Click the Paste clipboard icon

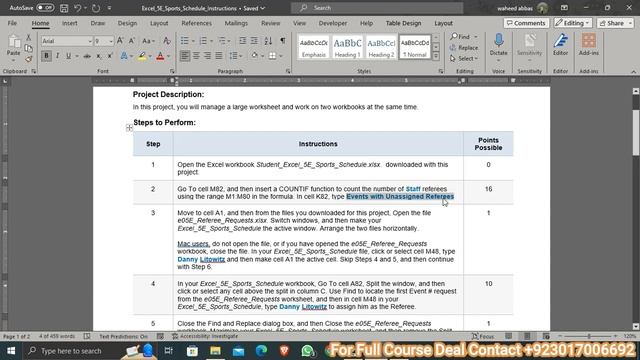coord(13,42)
